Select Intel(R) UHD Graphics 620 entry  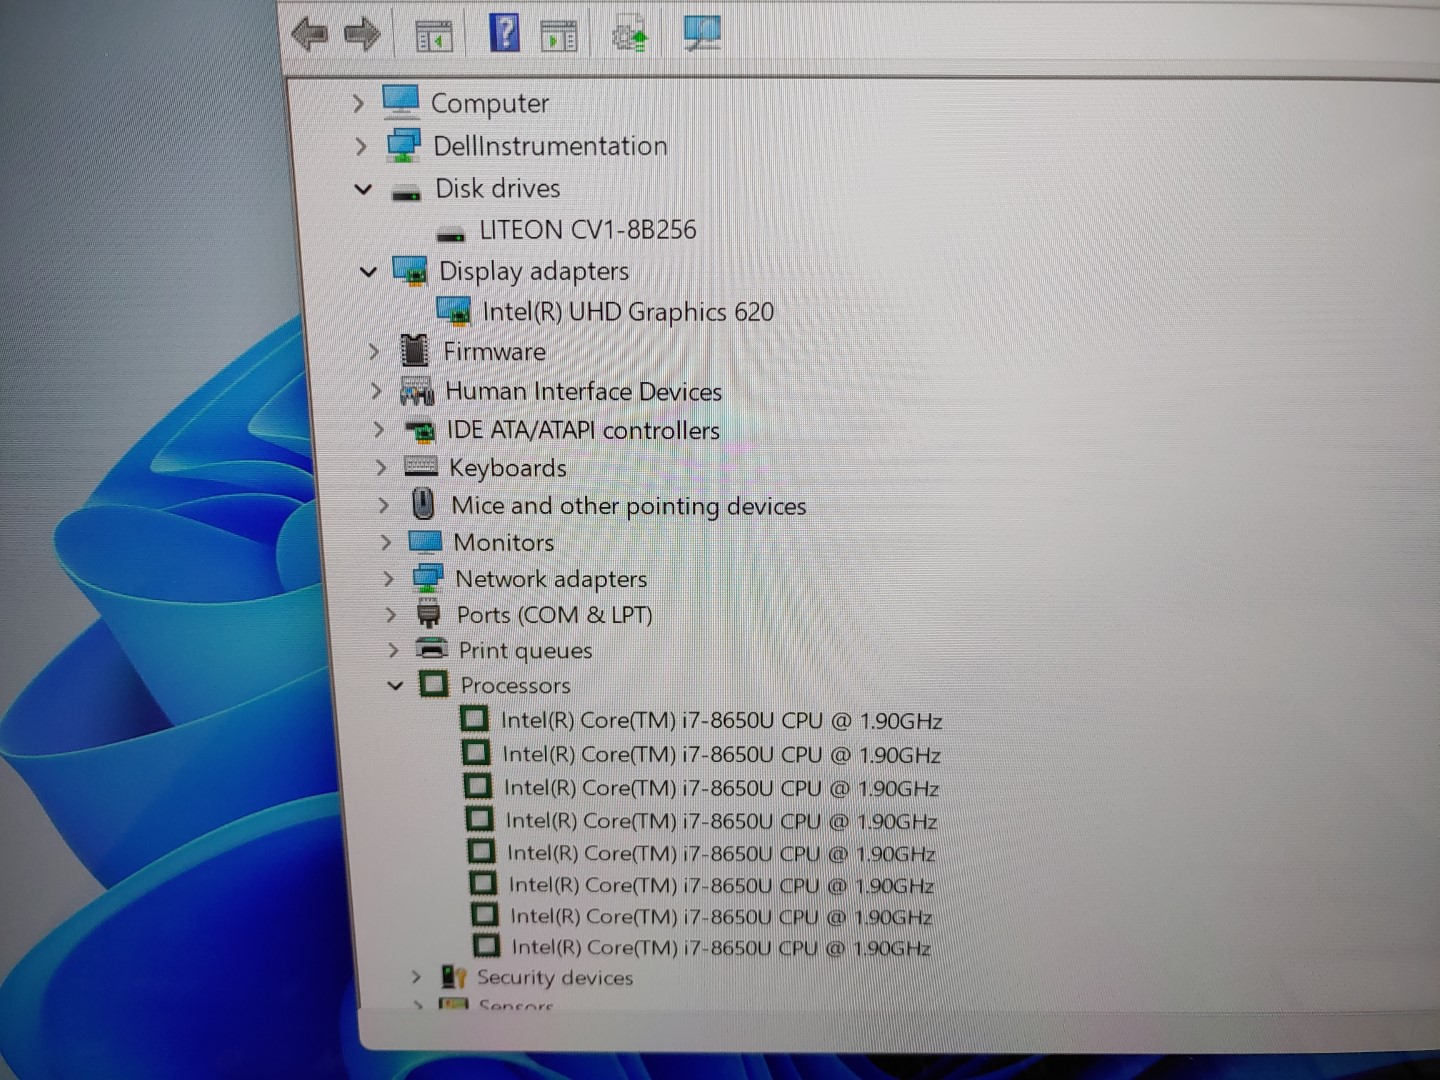[x=628, y=312]
